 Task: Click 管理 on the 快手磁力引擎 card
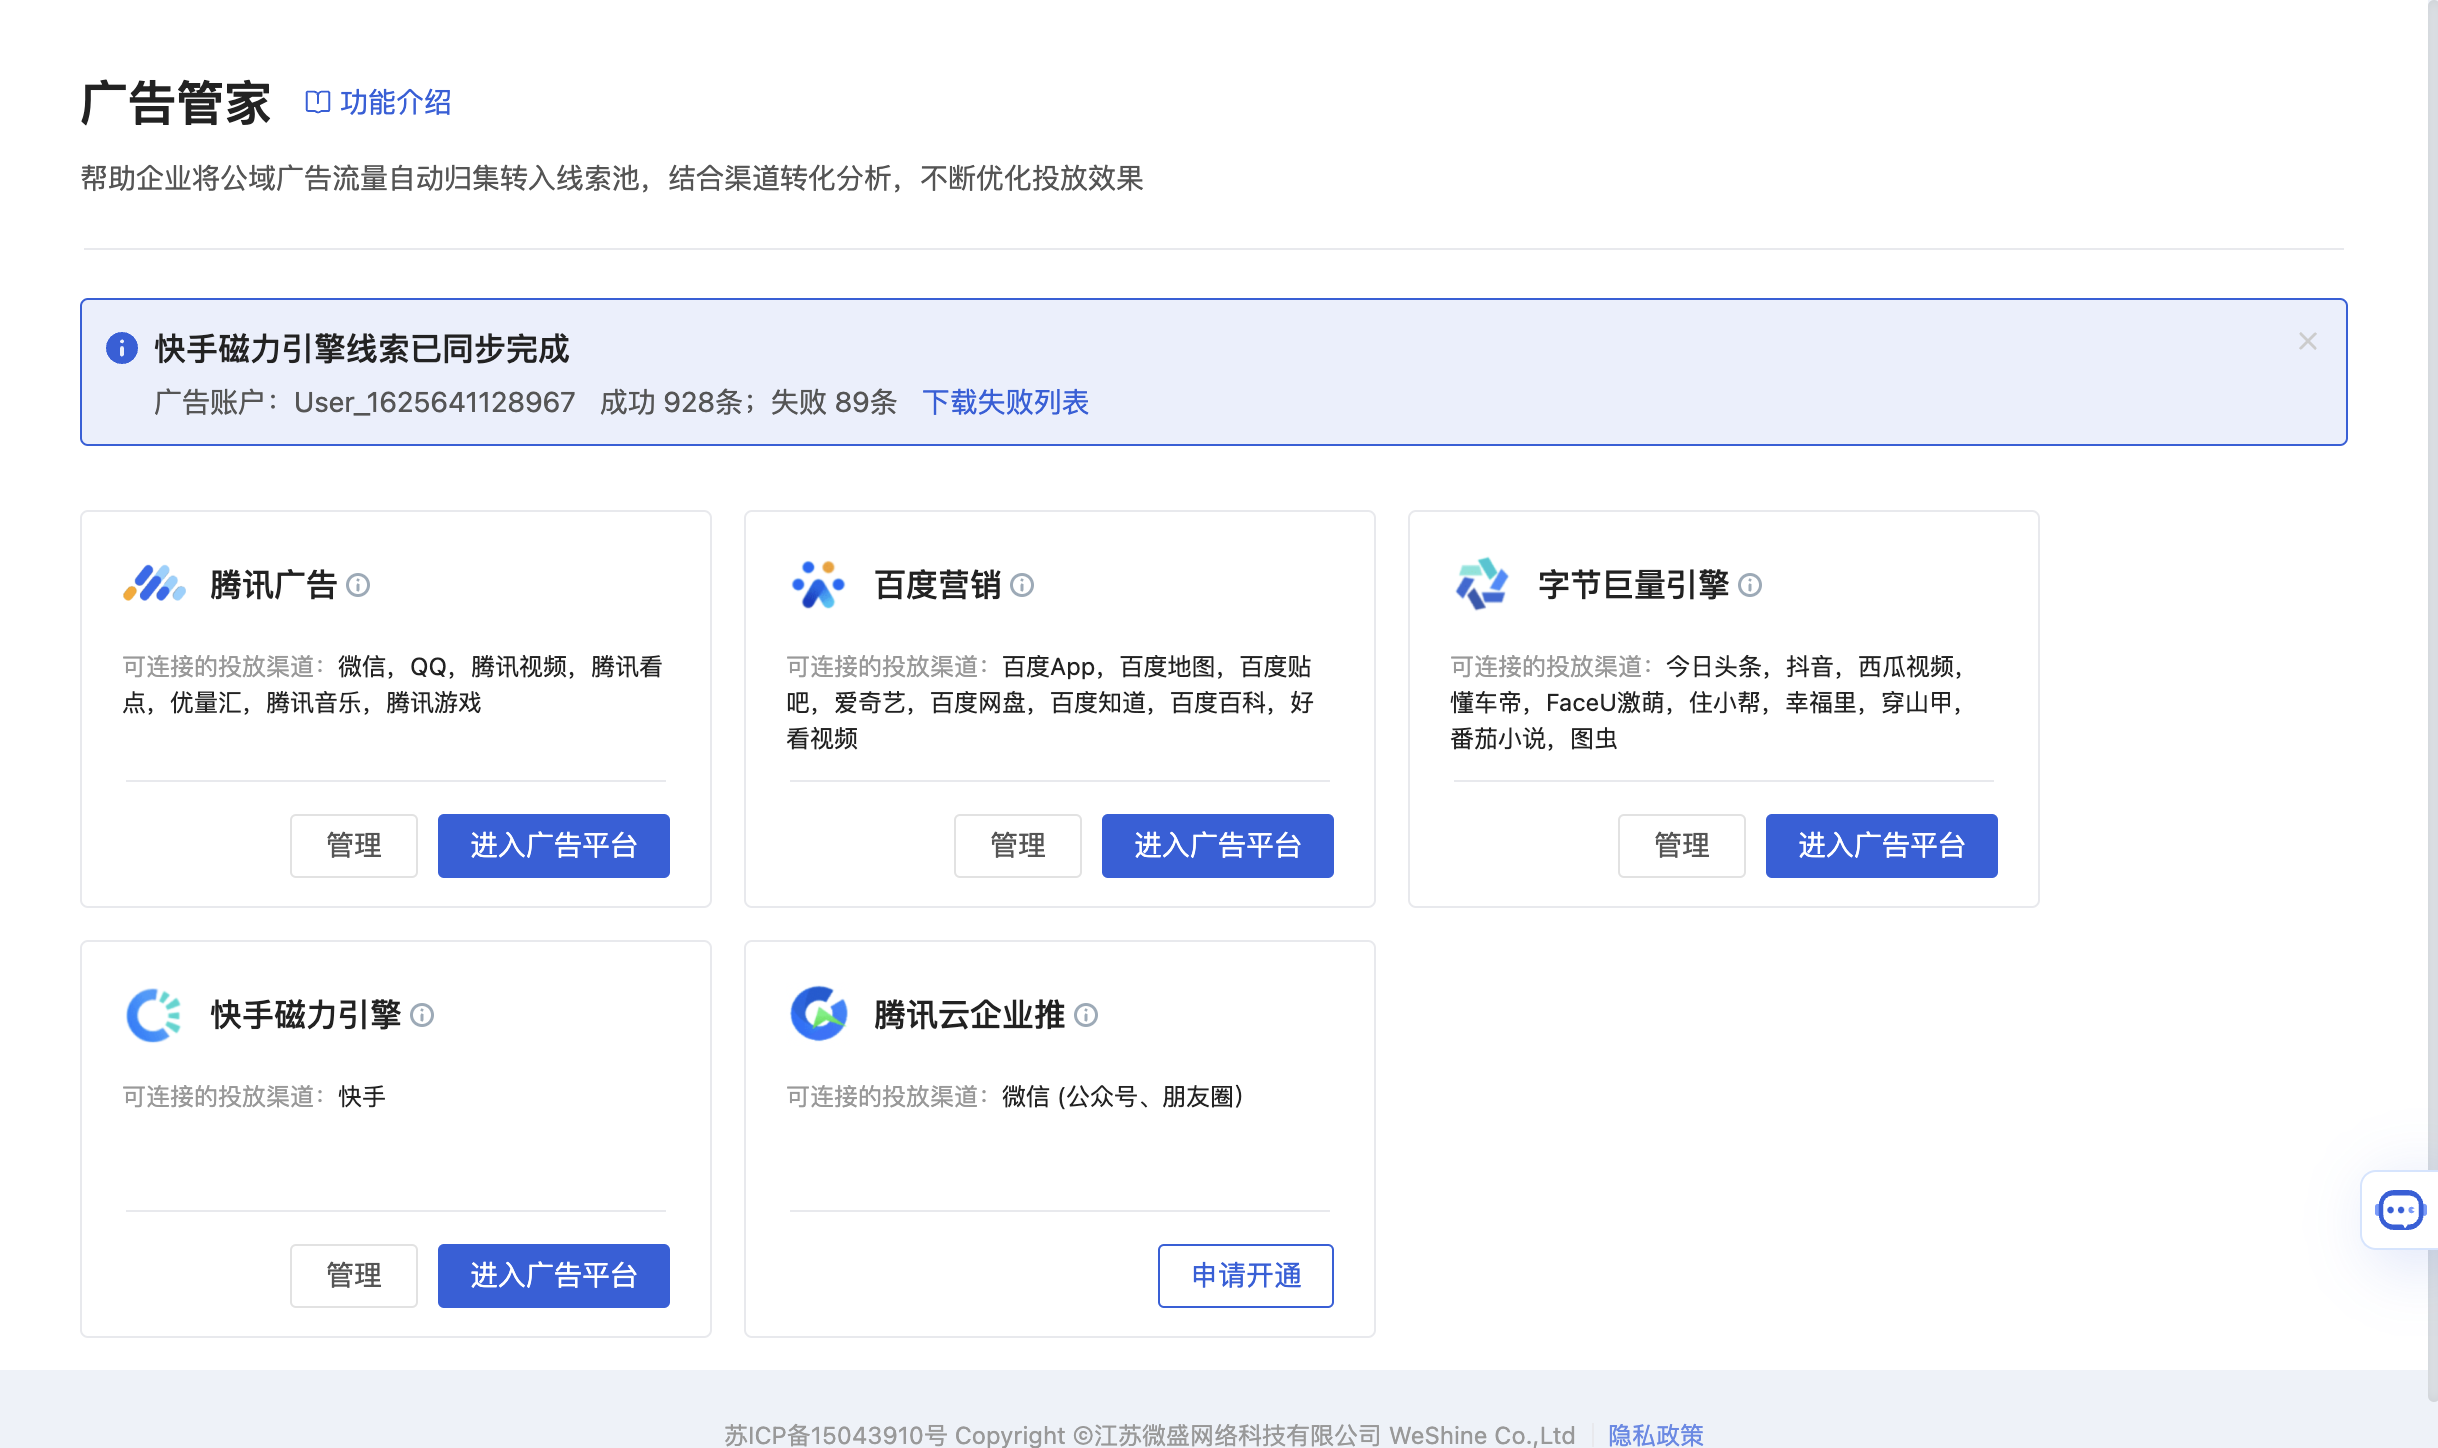tap(354, 1276)
